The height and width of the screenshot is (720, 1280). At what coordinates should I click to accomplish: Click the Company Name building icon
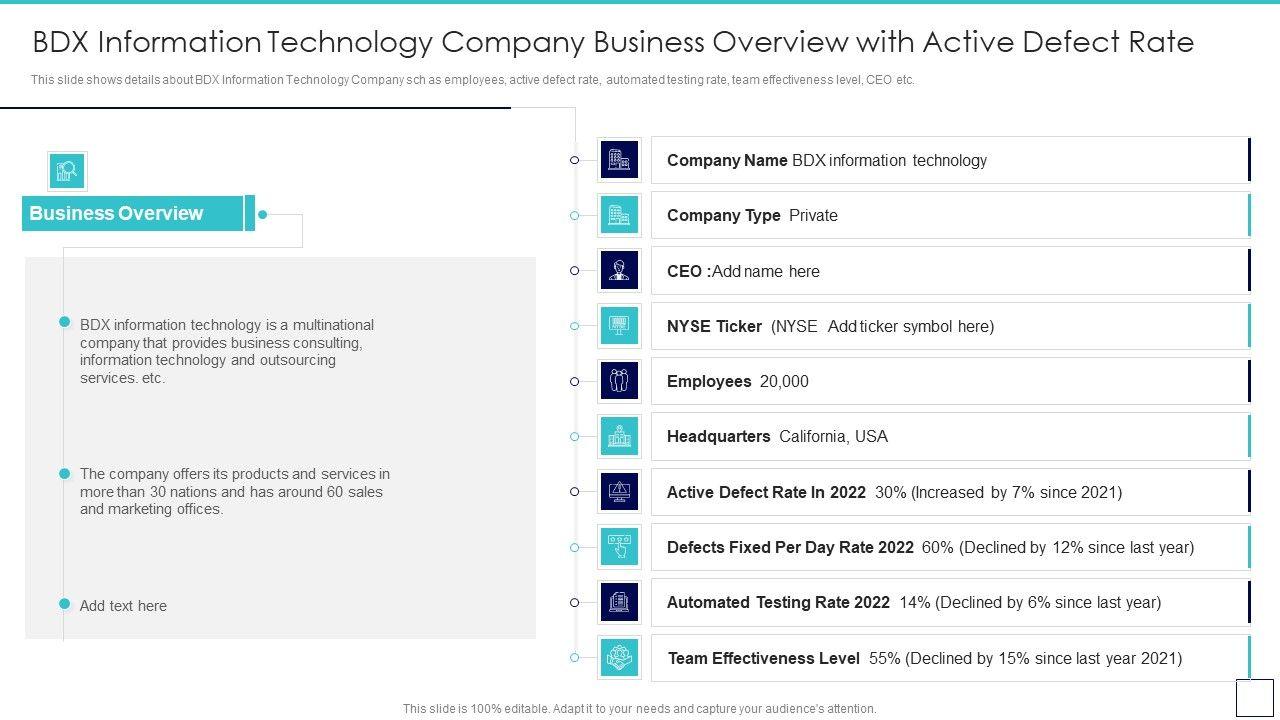click(619, 160)
